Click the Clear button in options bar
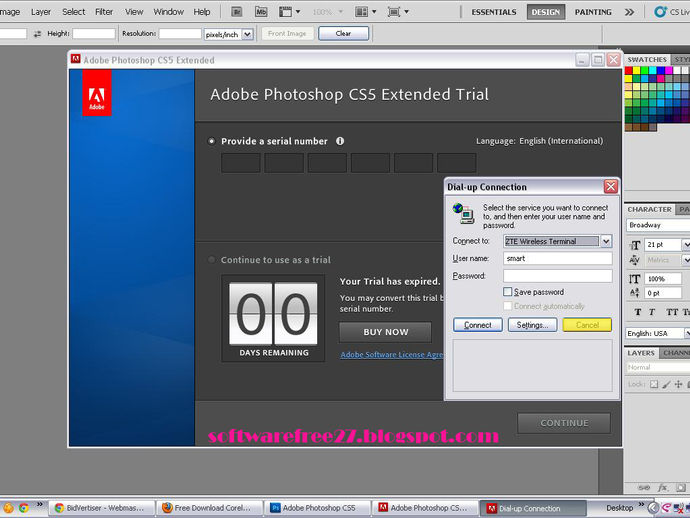 (343, 33)
